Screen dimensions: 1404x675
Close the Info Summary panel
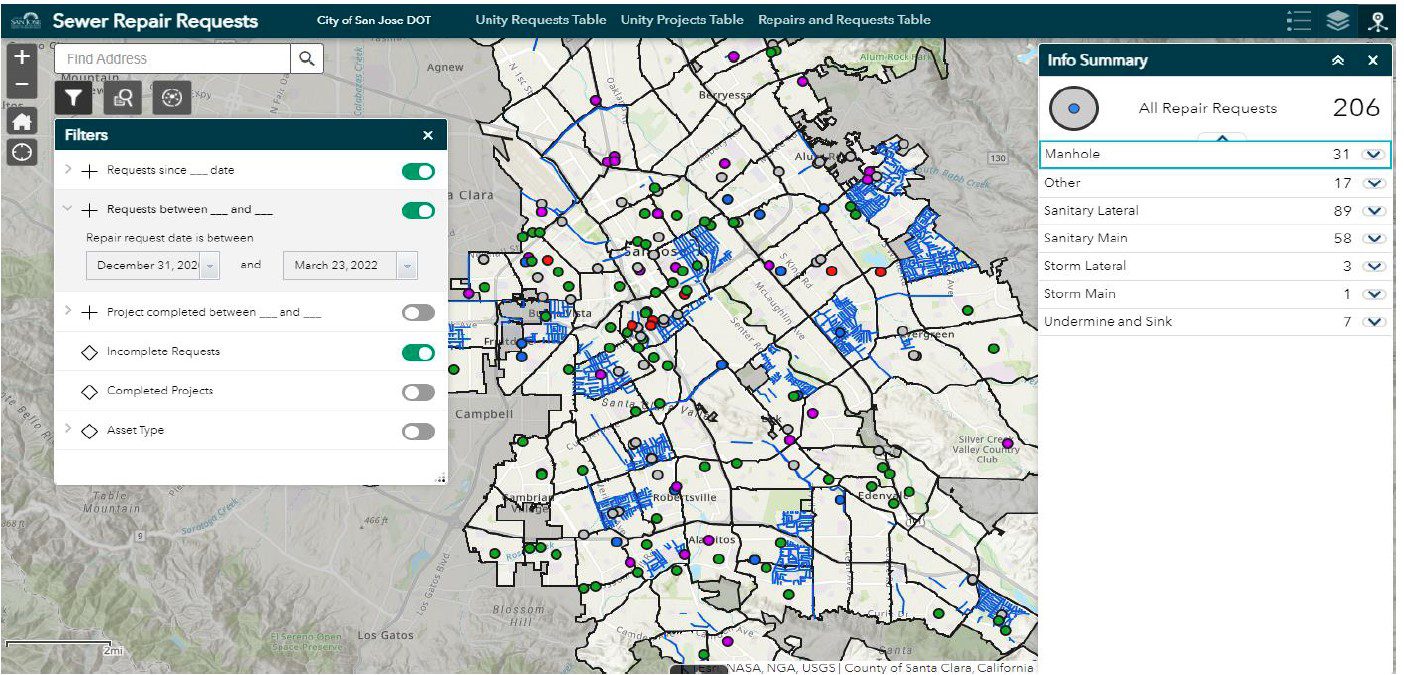point(1373,60)
